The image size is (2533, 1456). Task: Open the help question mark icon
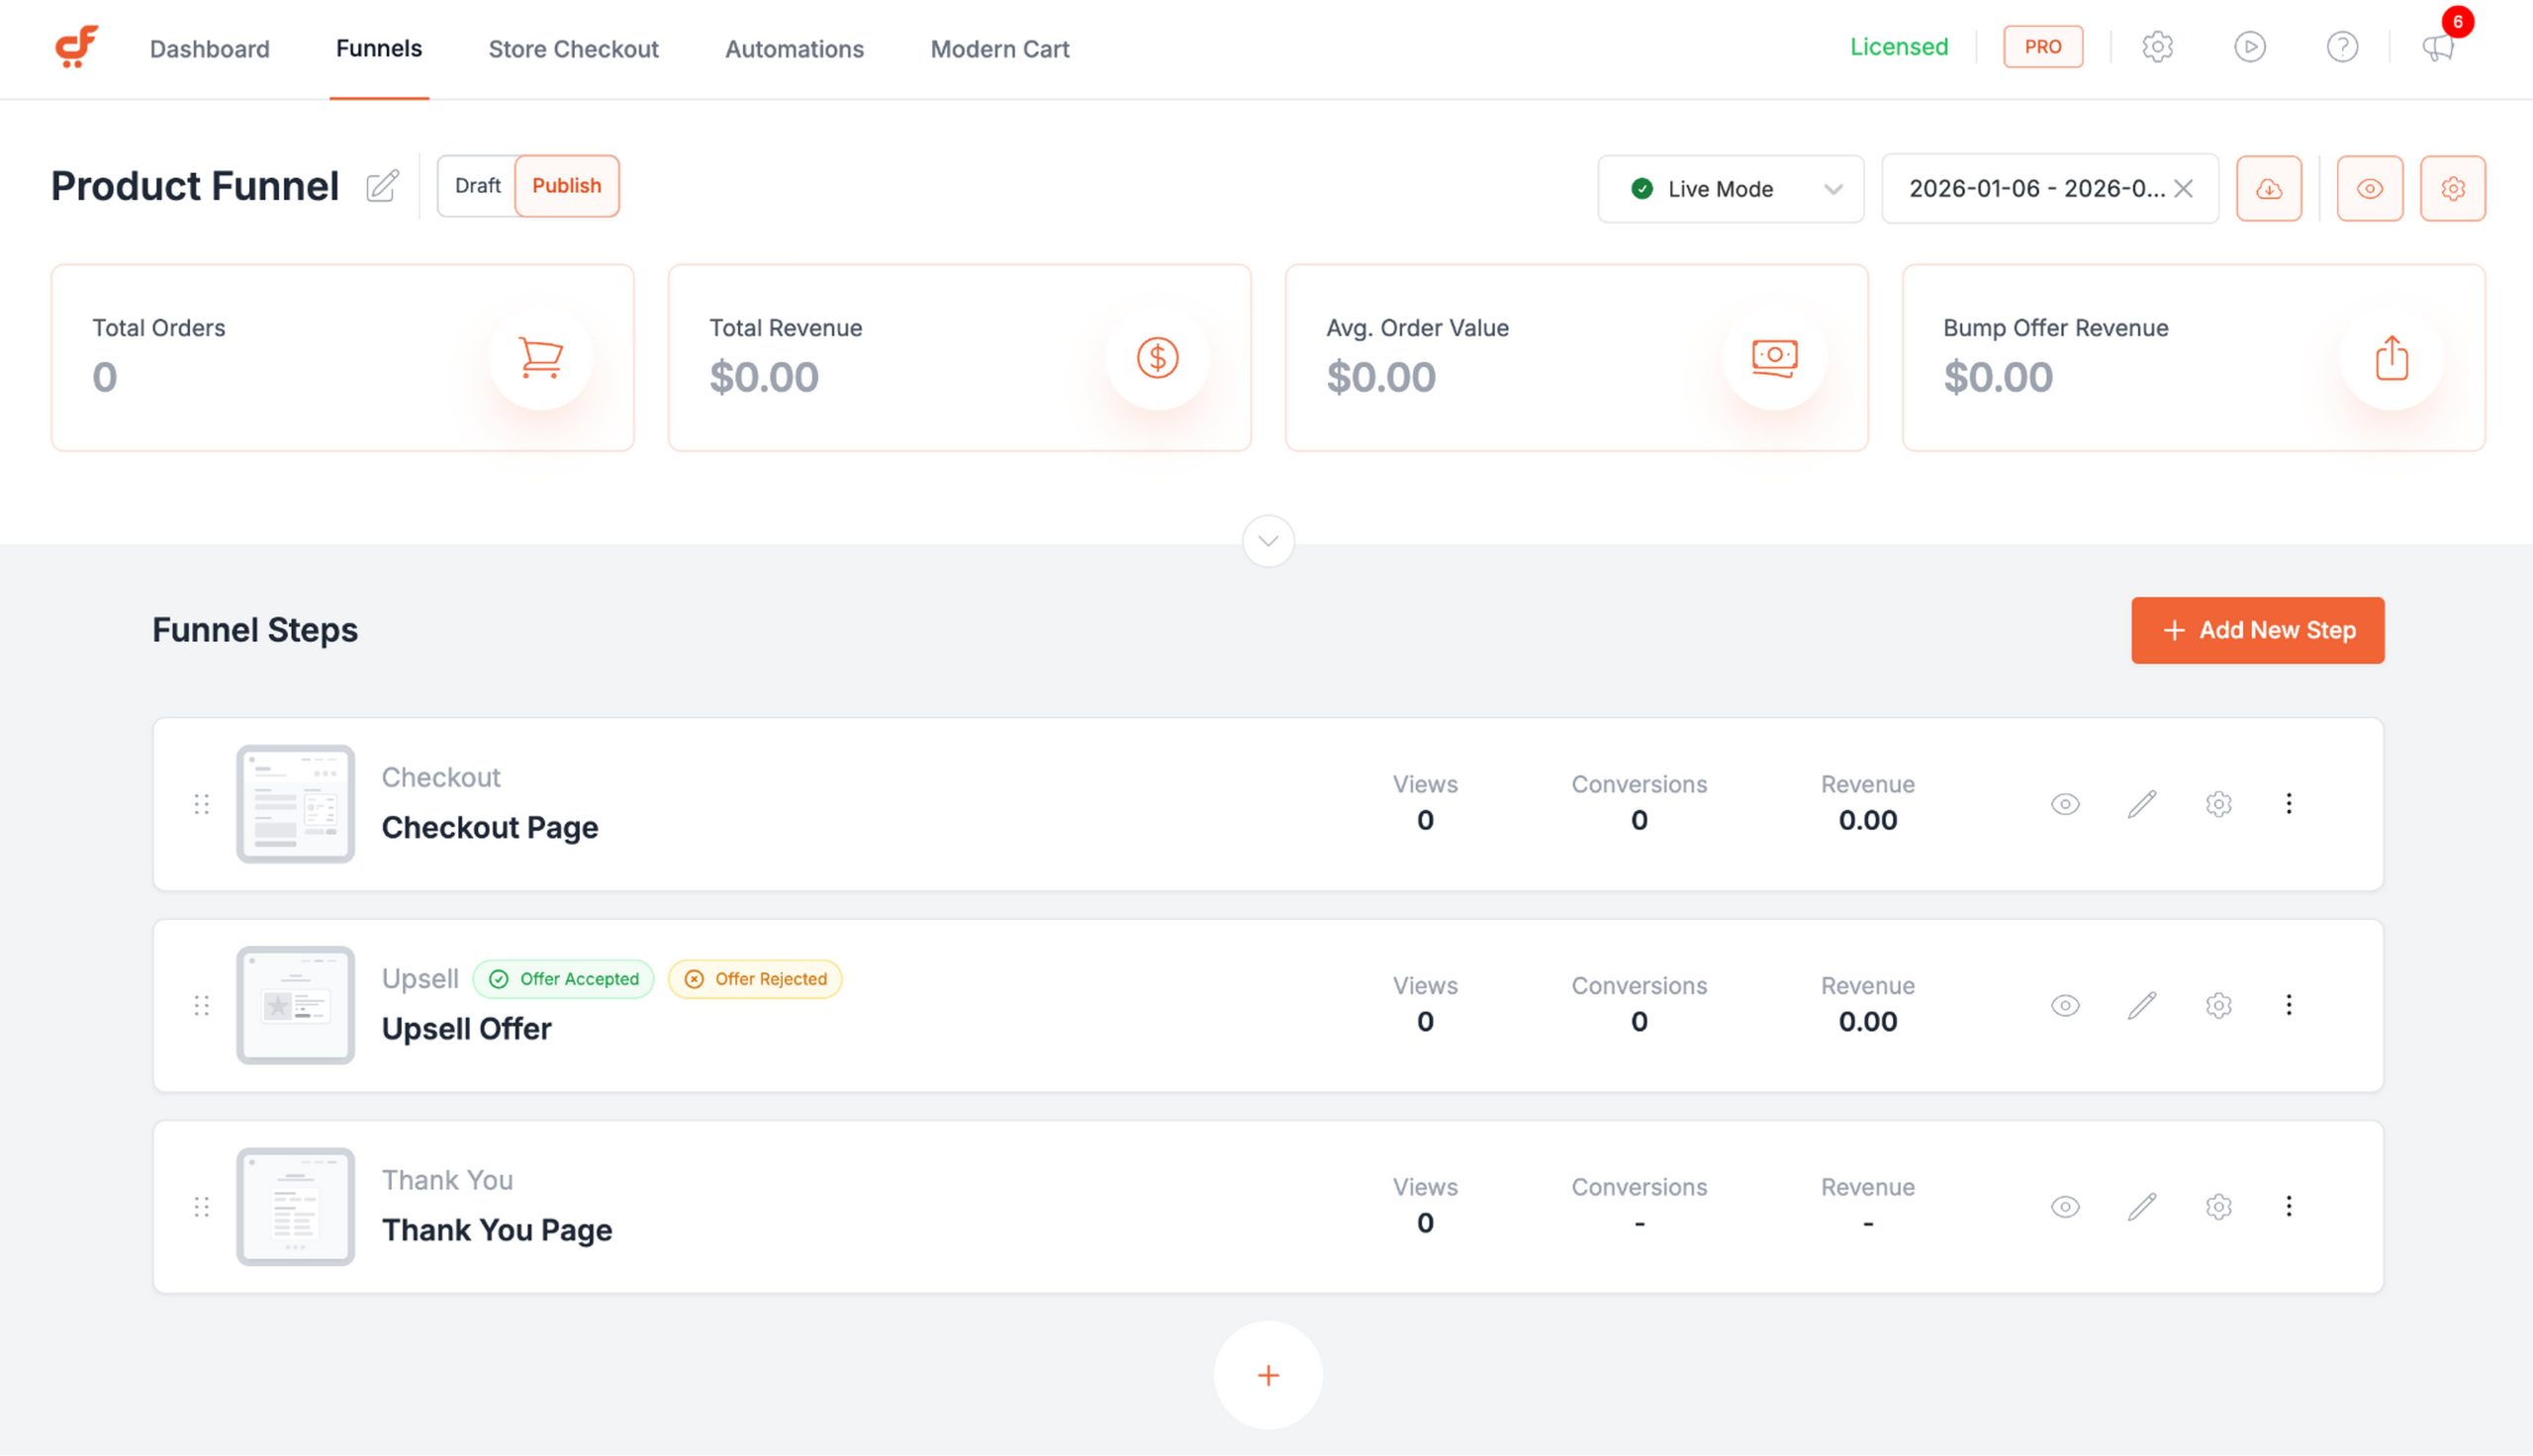click(2342, 47)
